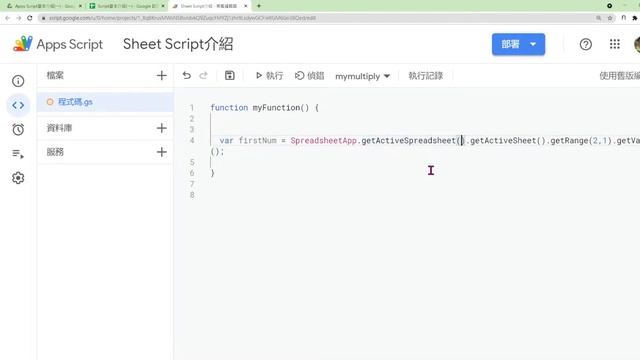
Task: Reload the page in the browser
Action: tap(30, 18)
